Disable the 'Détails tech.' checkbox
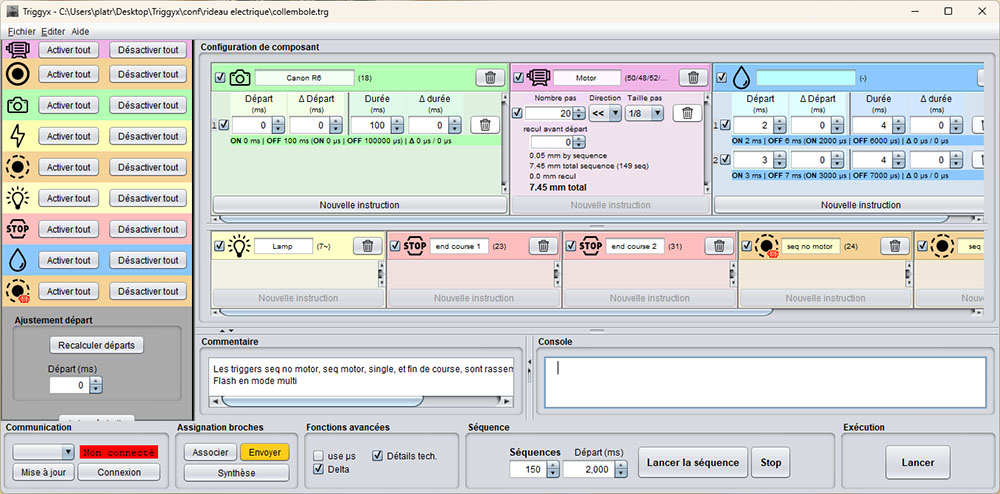This screenshot has height=494, width=1000. tap(378, 456)
